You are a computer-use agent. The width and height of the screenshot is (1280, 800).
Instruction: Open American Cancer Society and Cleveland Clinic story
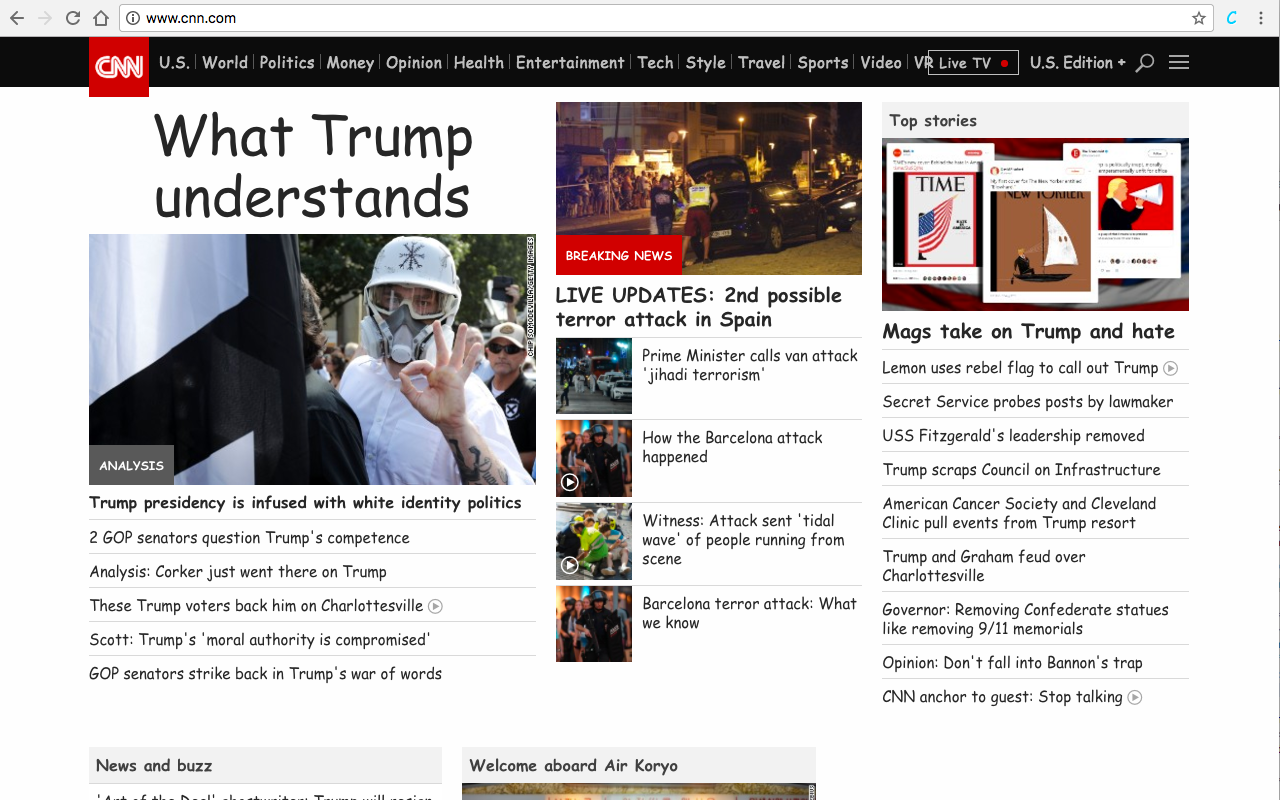(1019, 513)
